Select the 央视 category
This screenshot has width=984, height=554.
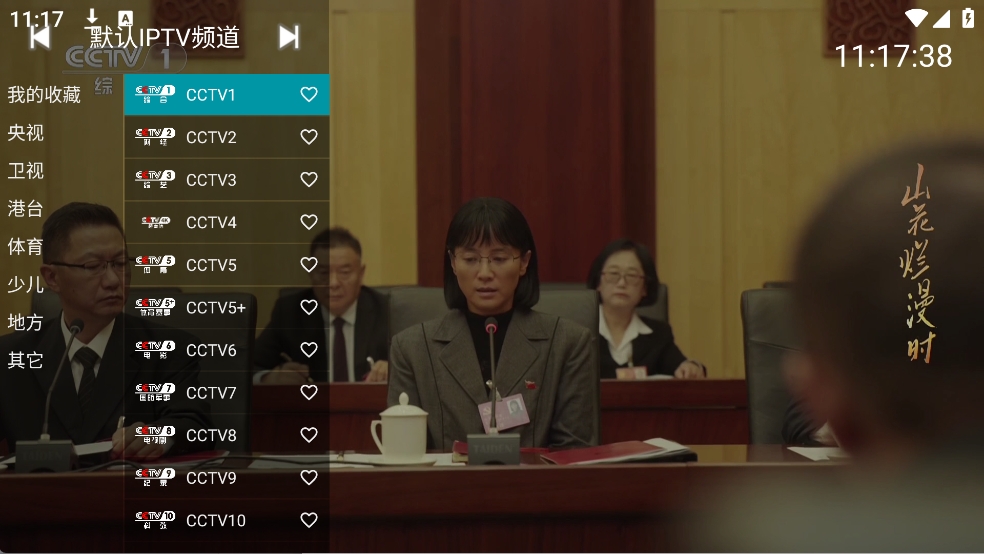click(x=26, y=132)
